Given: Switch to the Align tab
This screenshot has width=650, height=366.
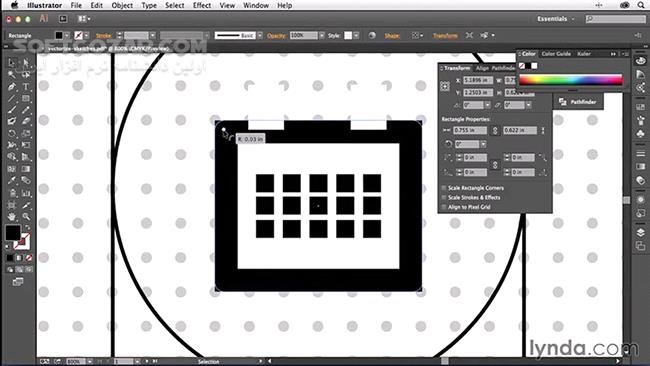Looking at the screenshot, I should click(482, 68).
